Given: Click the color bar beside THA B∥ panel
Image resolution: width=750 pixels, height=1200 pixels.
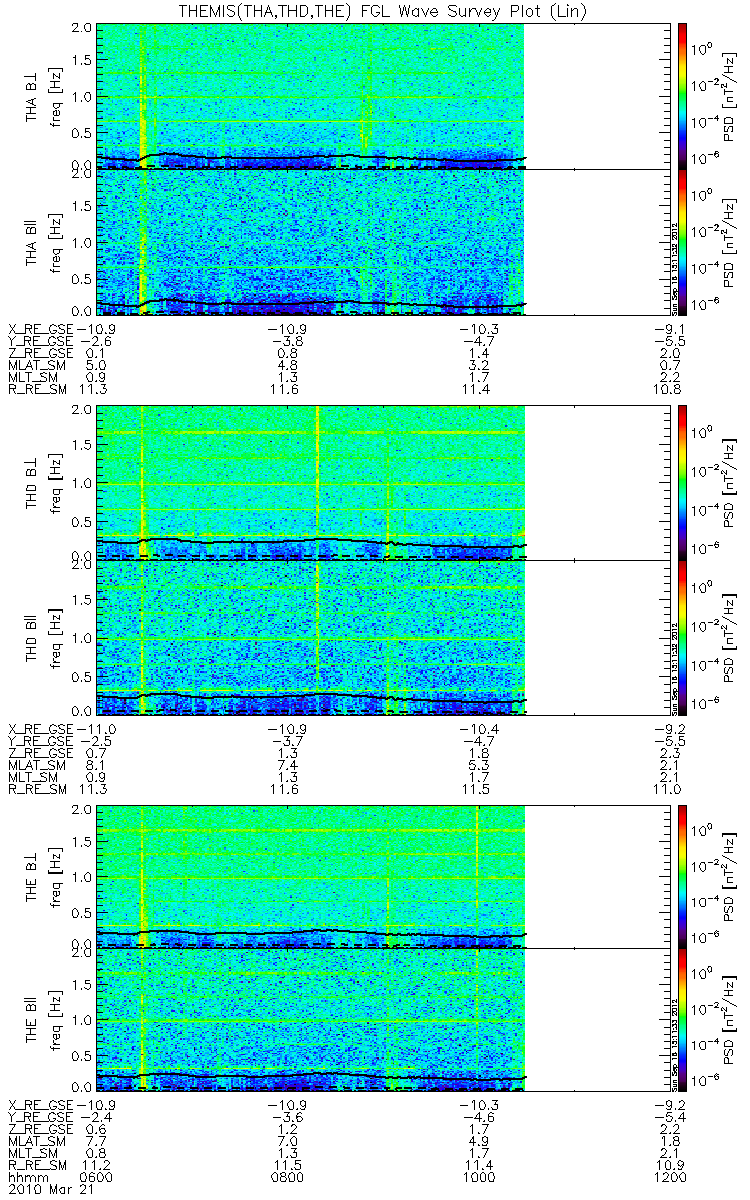Looking at the screenshot, I should click(683, 241).
